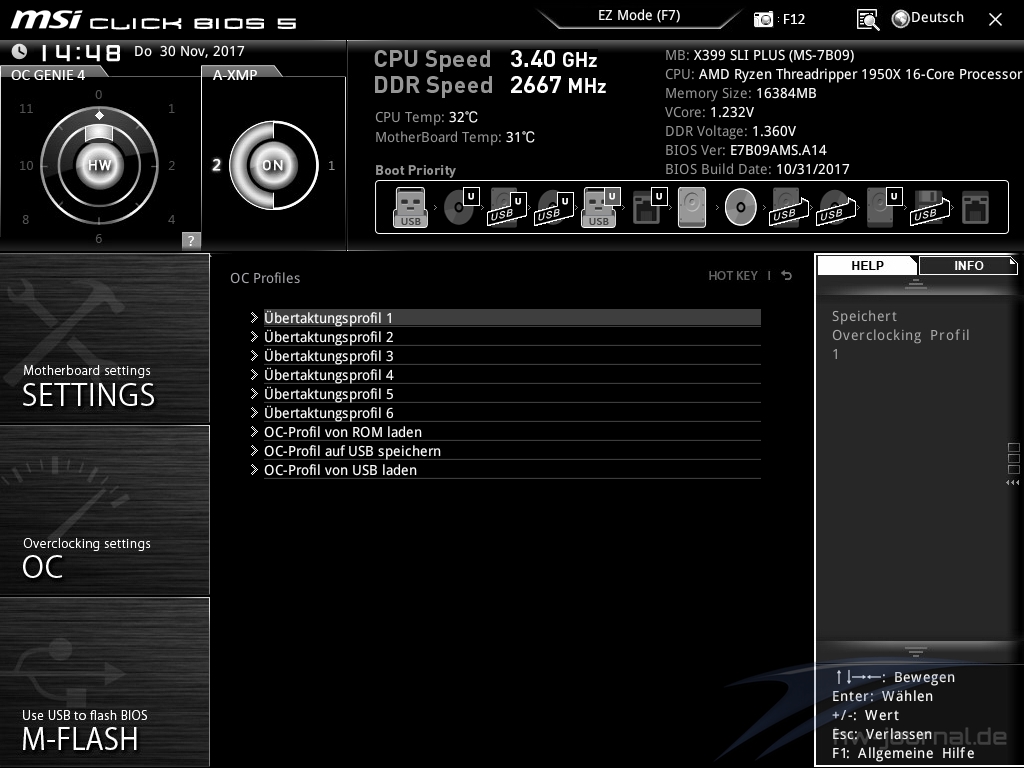Screen dimensions: 1024x768
Task: Click the system time 14:48
Action: pyautogui.click(x=80, y=52)
